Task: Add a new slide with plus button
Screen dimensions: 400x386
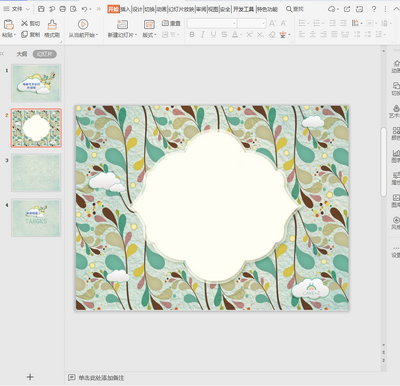Action: 30,377
